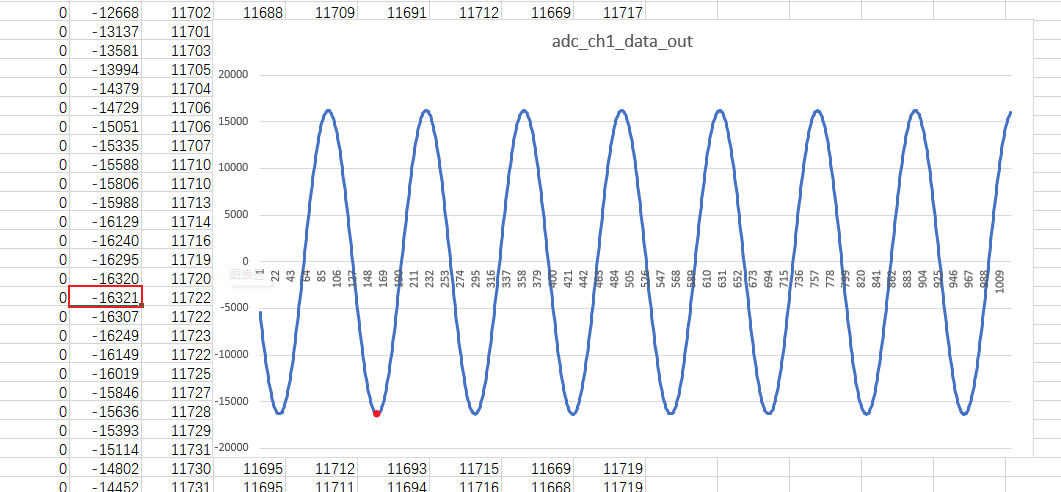The height and width of the screenshot is (492, 1061).
Task: Click the 10000 vertical axis label
Action: pyautogui.click(x=232, y=168)
